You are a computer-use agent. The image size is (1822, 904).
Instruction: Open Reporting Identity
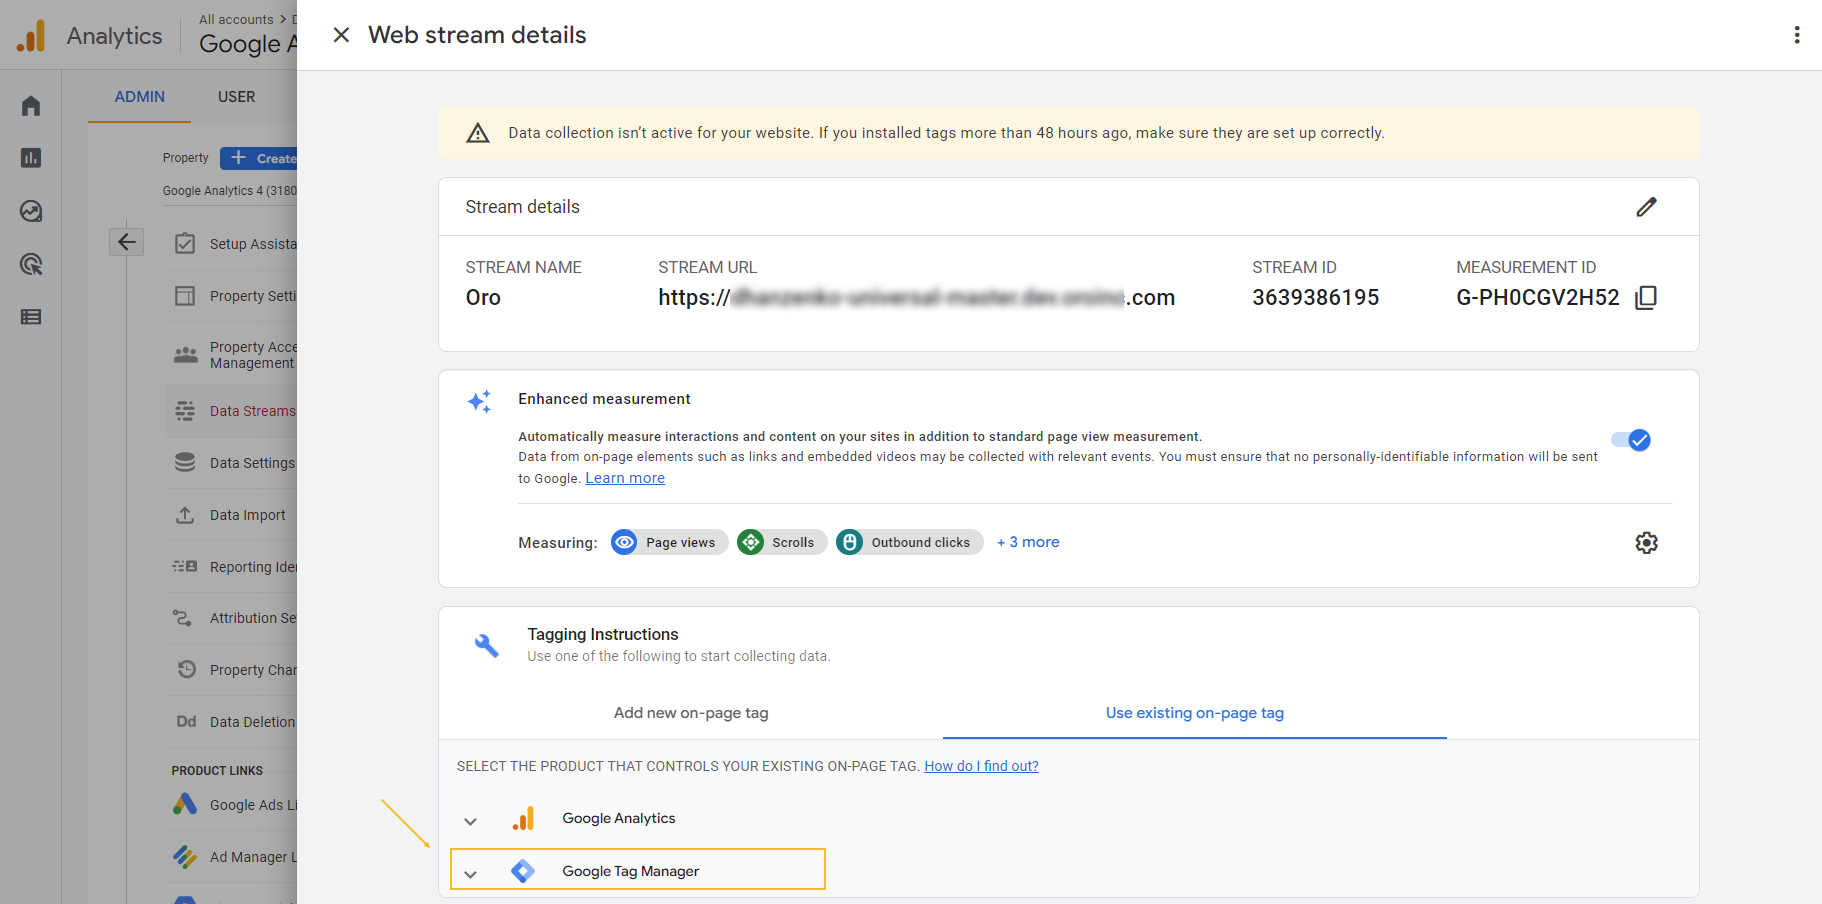231,567
